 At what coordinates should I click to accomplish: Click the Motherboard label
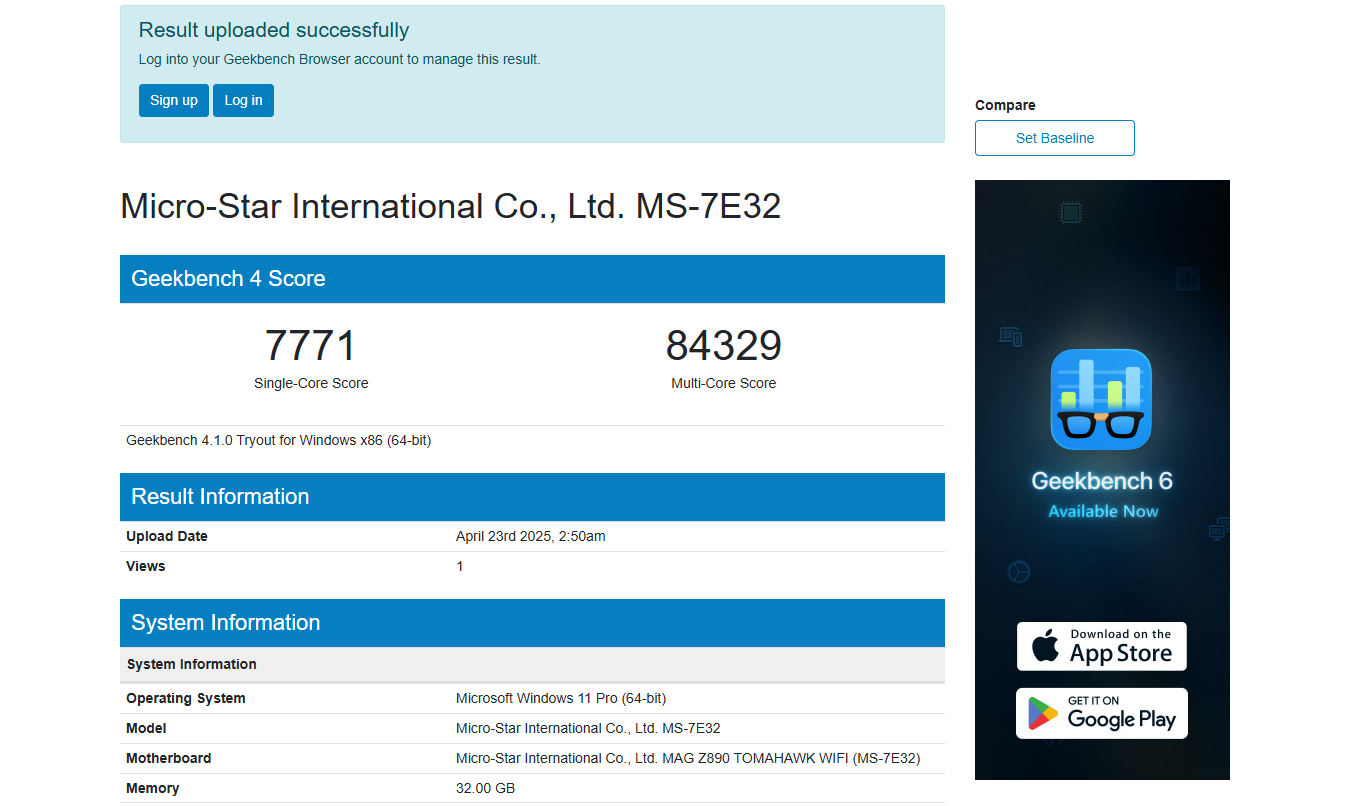[169, 758]
